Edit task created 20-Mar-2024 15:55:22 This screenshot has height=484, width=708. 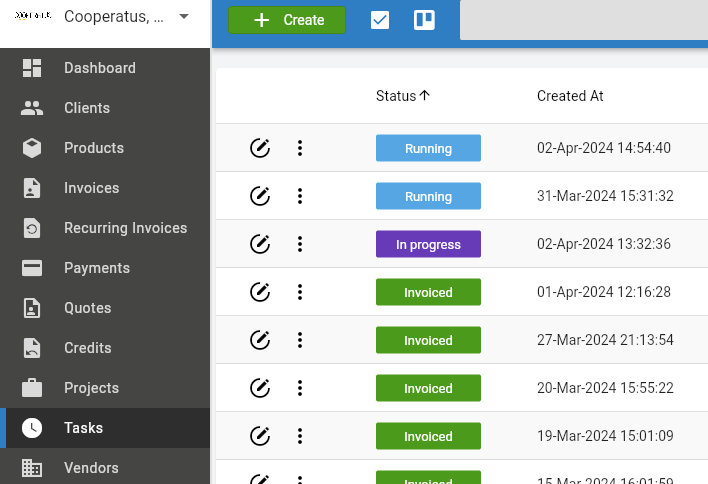coord(260,388)
